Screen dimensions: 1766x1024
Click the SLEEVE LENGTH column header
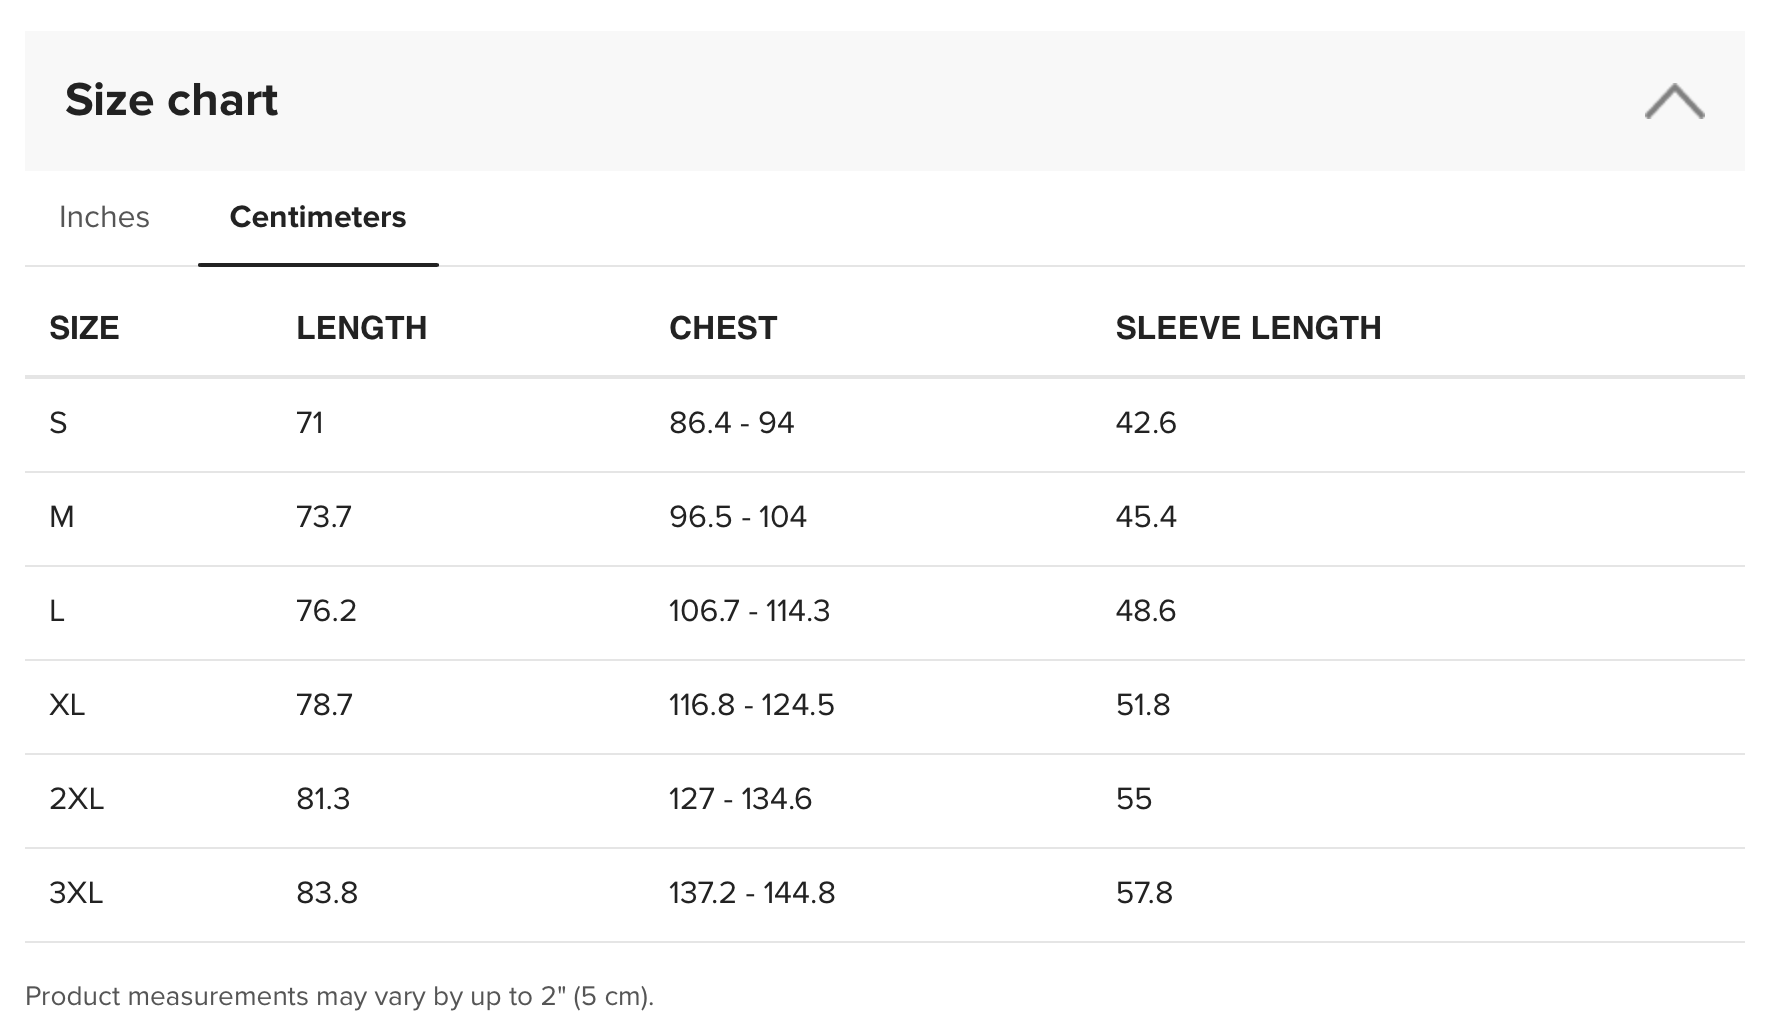click(x=1248, y=328)
